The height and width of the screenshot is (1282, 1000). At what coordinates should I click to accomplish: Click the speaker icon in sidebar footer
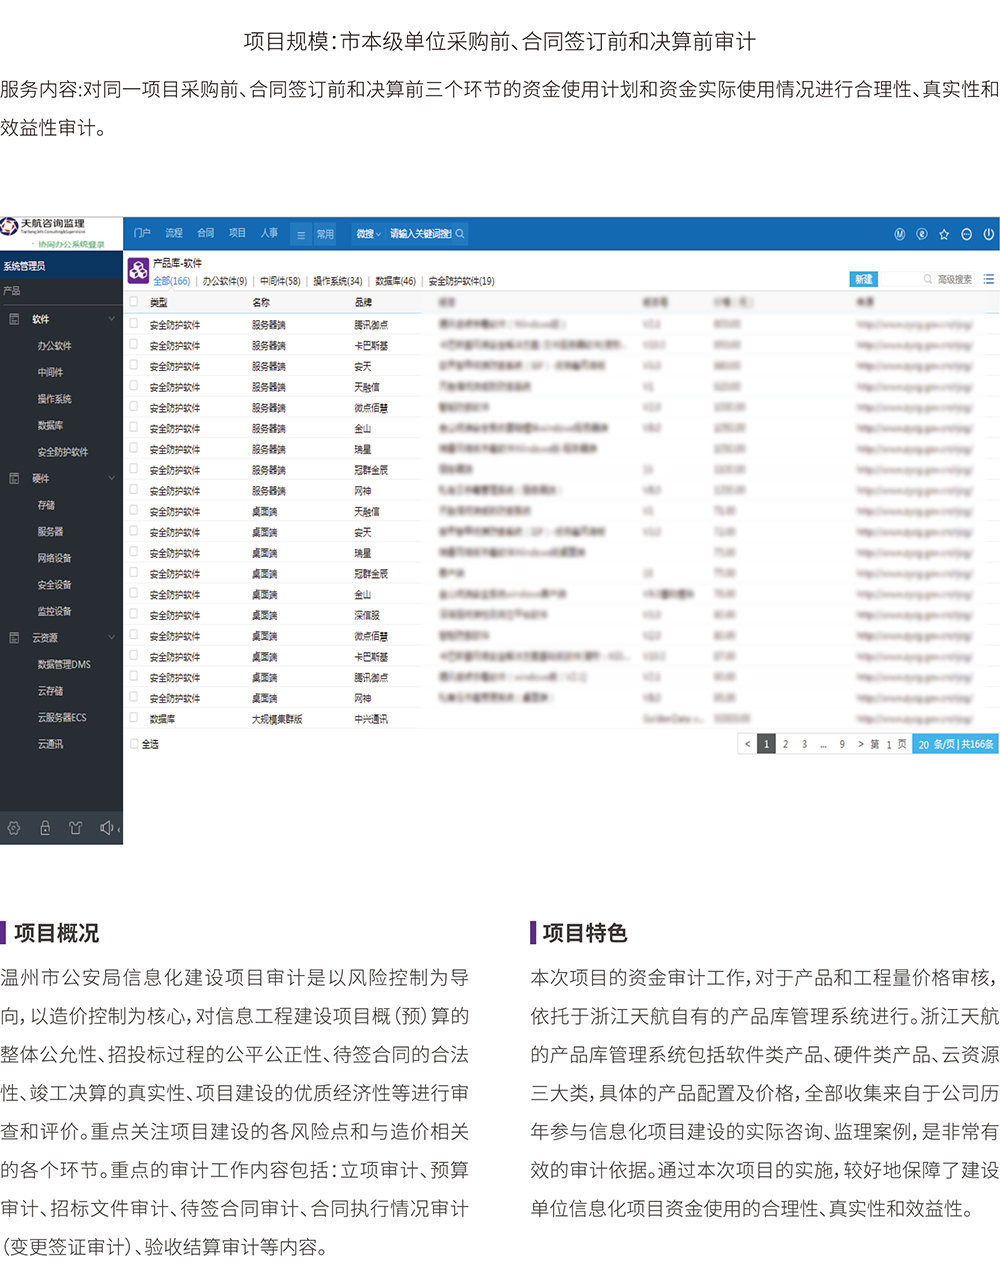(x=106, y=828)
